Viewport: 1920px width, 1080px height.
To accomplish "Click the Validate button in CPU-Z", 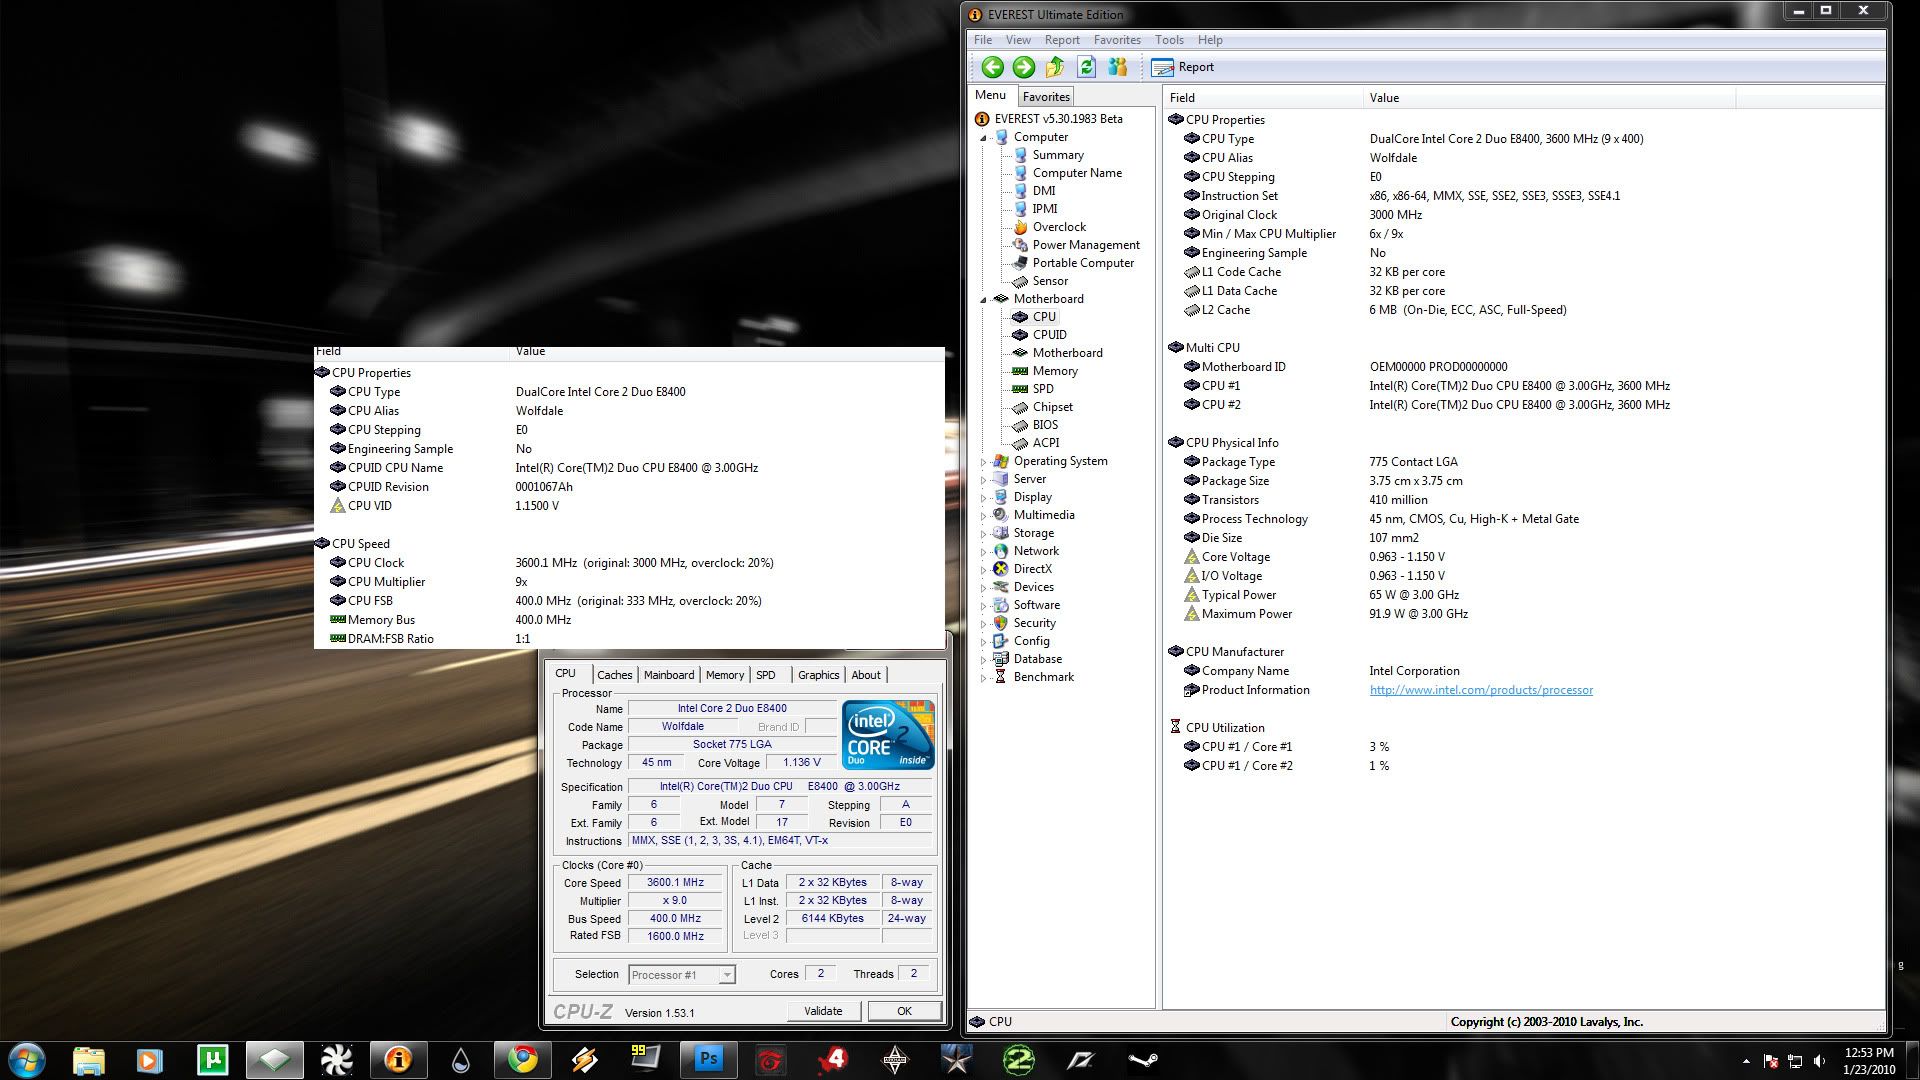I will [x=822, y=1011].
